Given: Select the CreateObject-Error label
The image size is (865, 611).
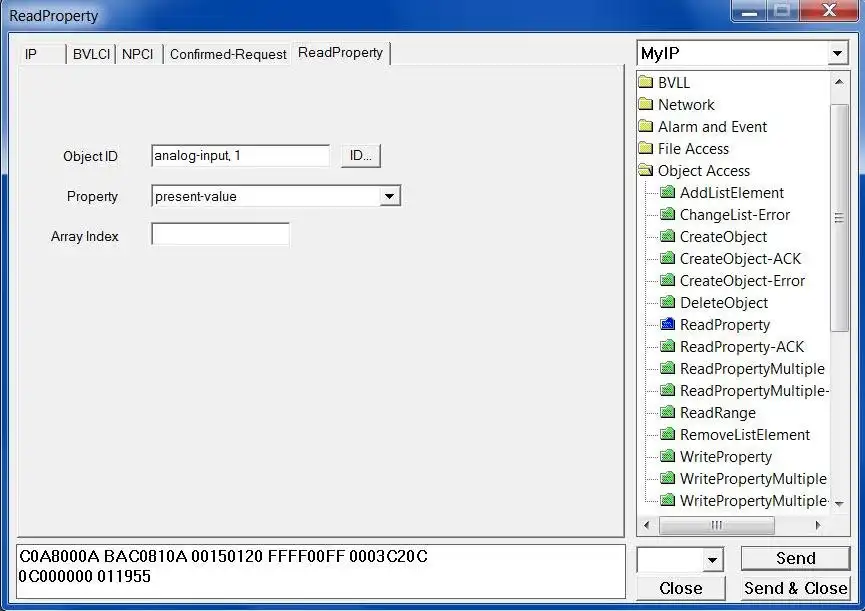Looking at the screenshot, I should pos(743,281).
